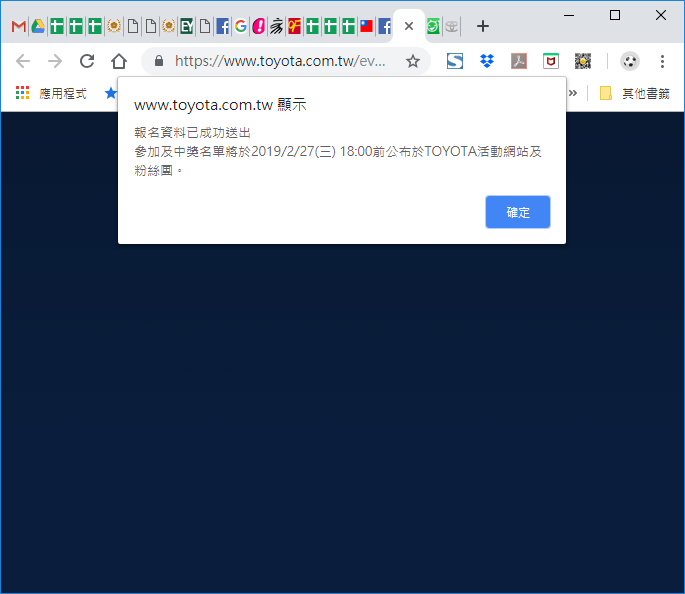Open a new tab with plus button

pos(483,26)
